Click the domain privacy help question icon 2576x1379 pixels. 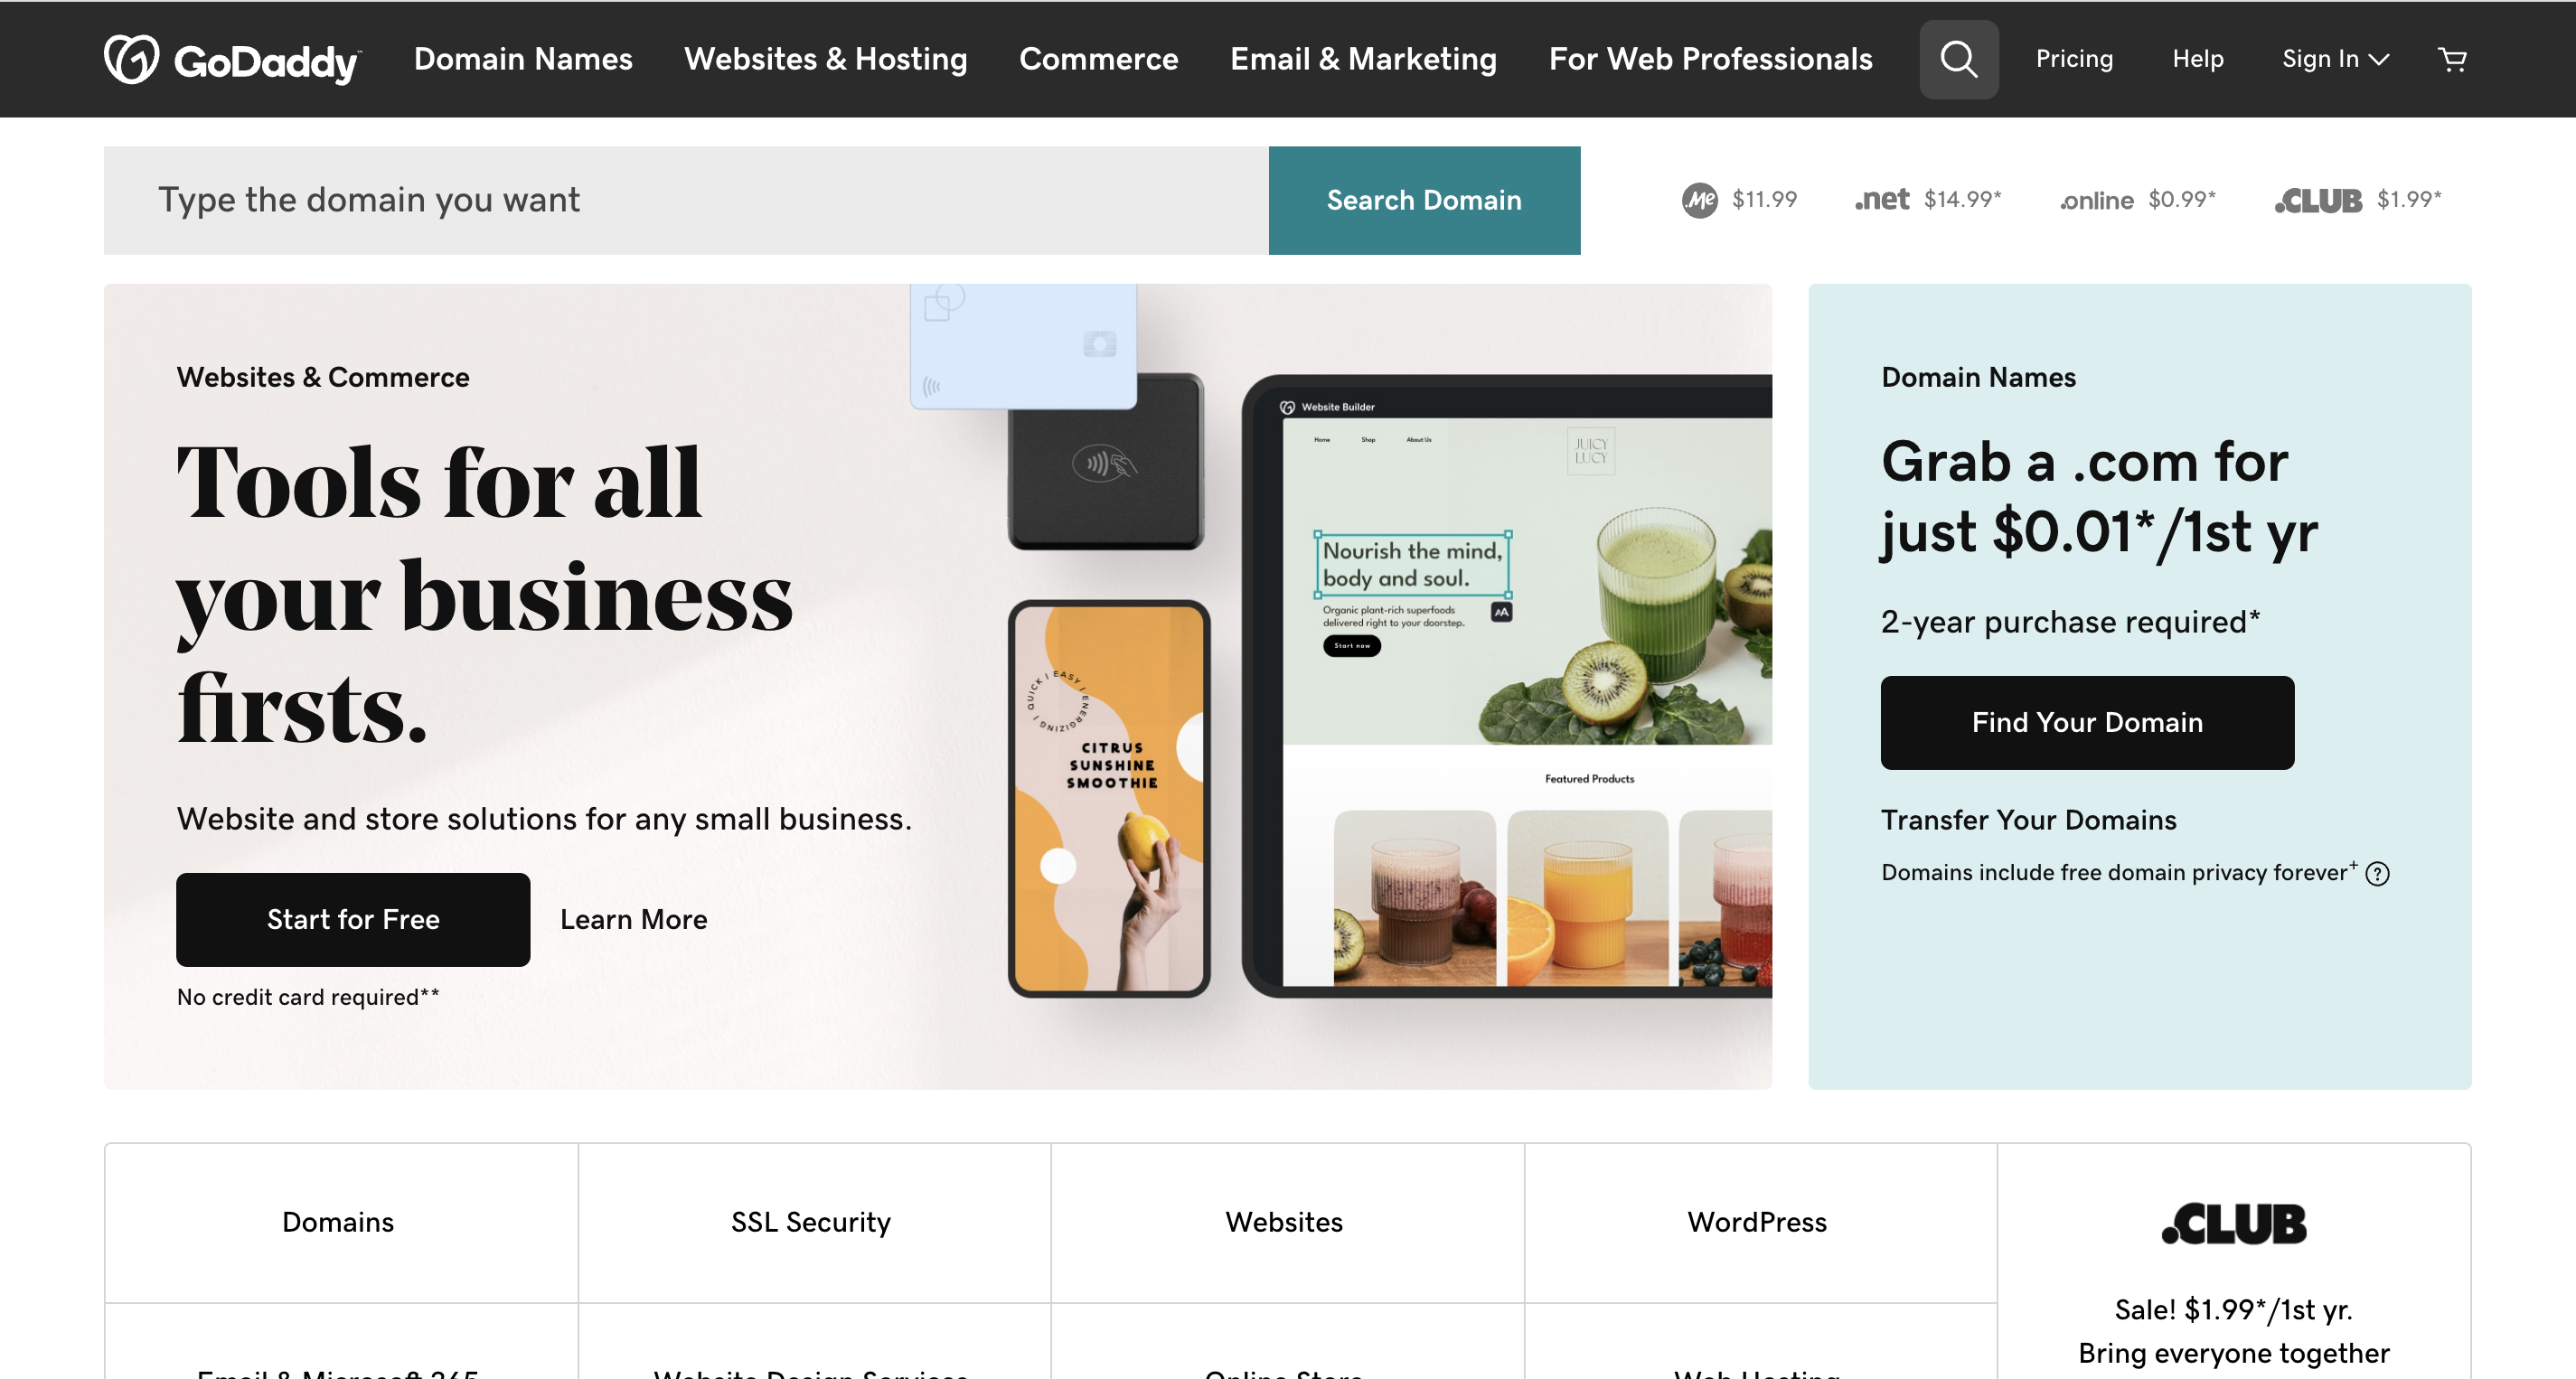(2377, 874)
